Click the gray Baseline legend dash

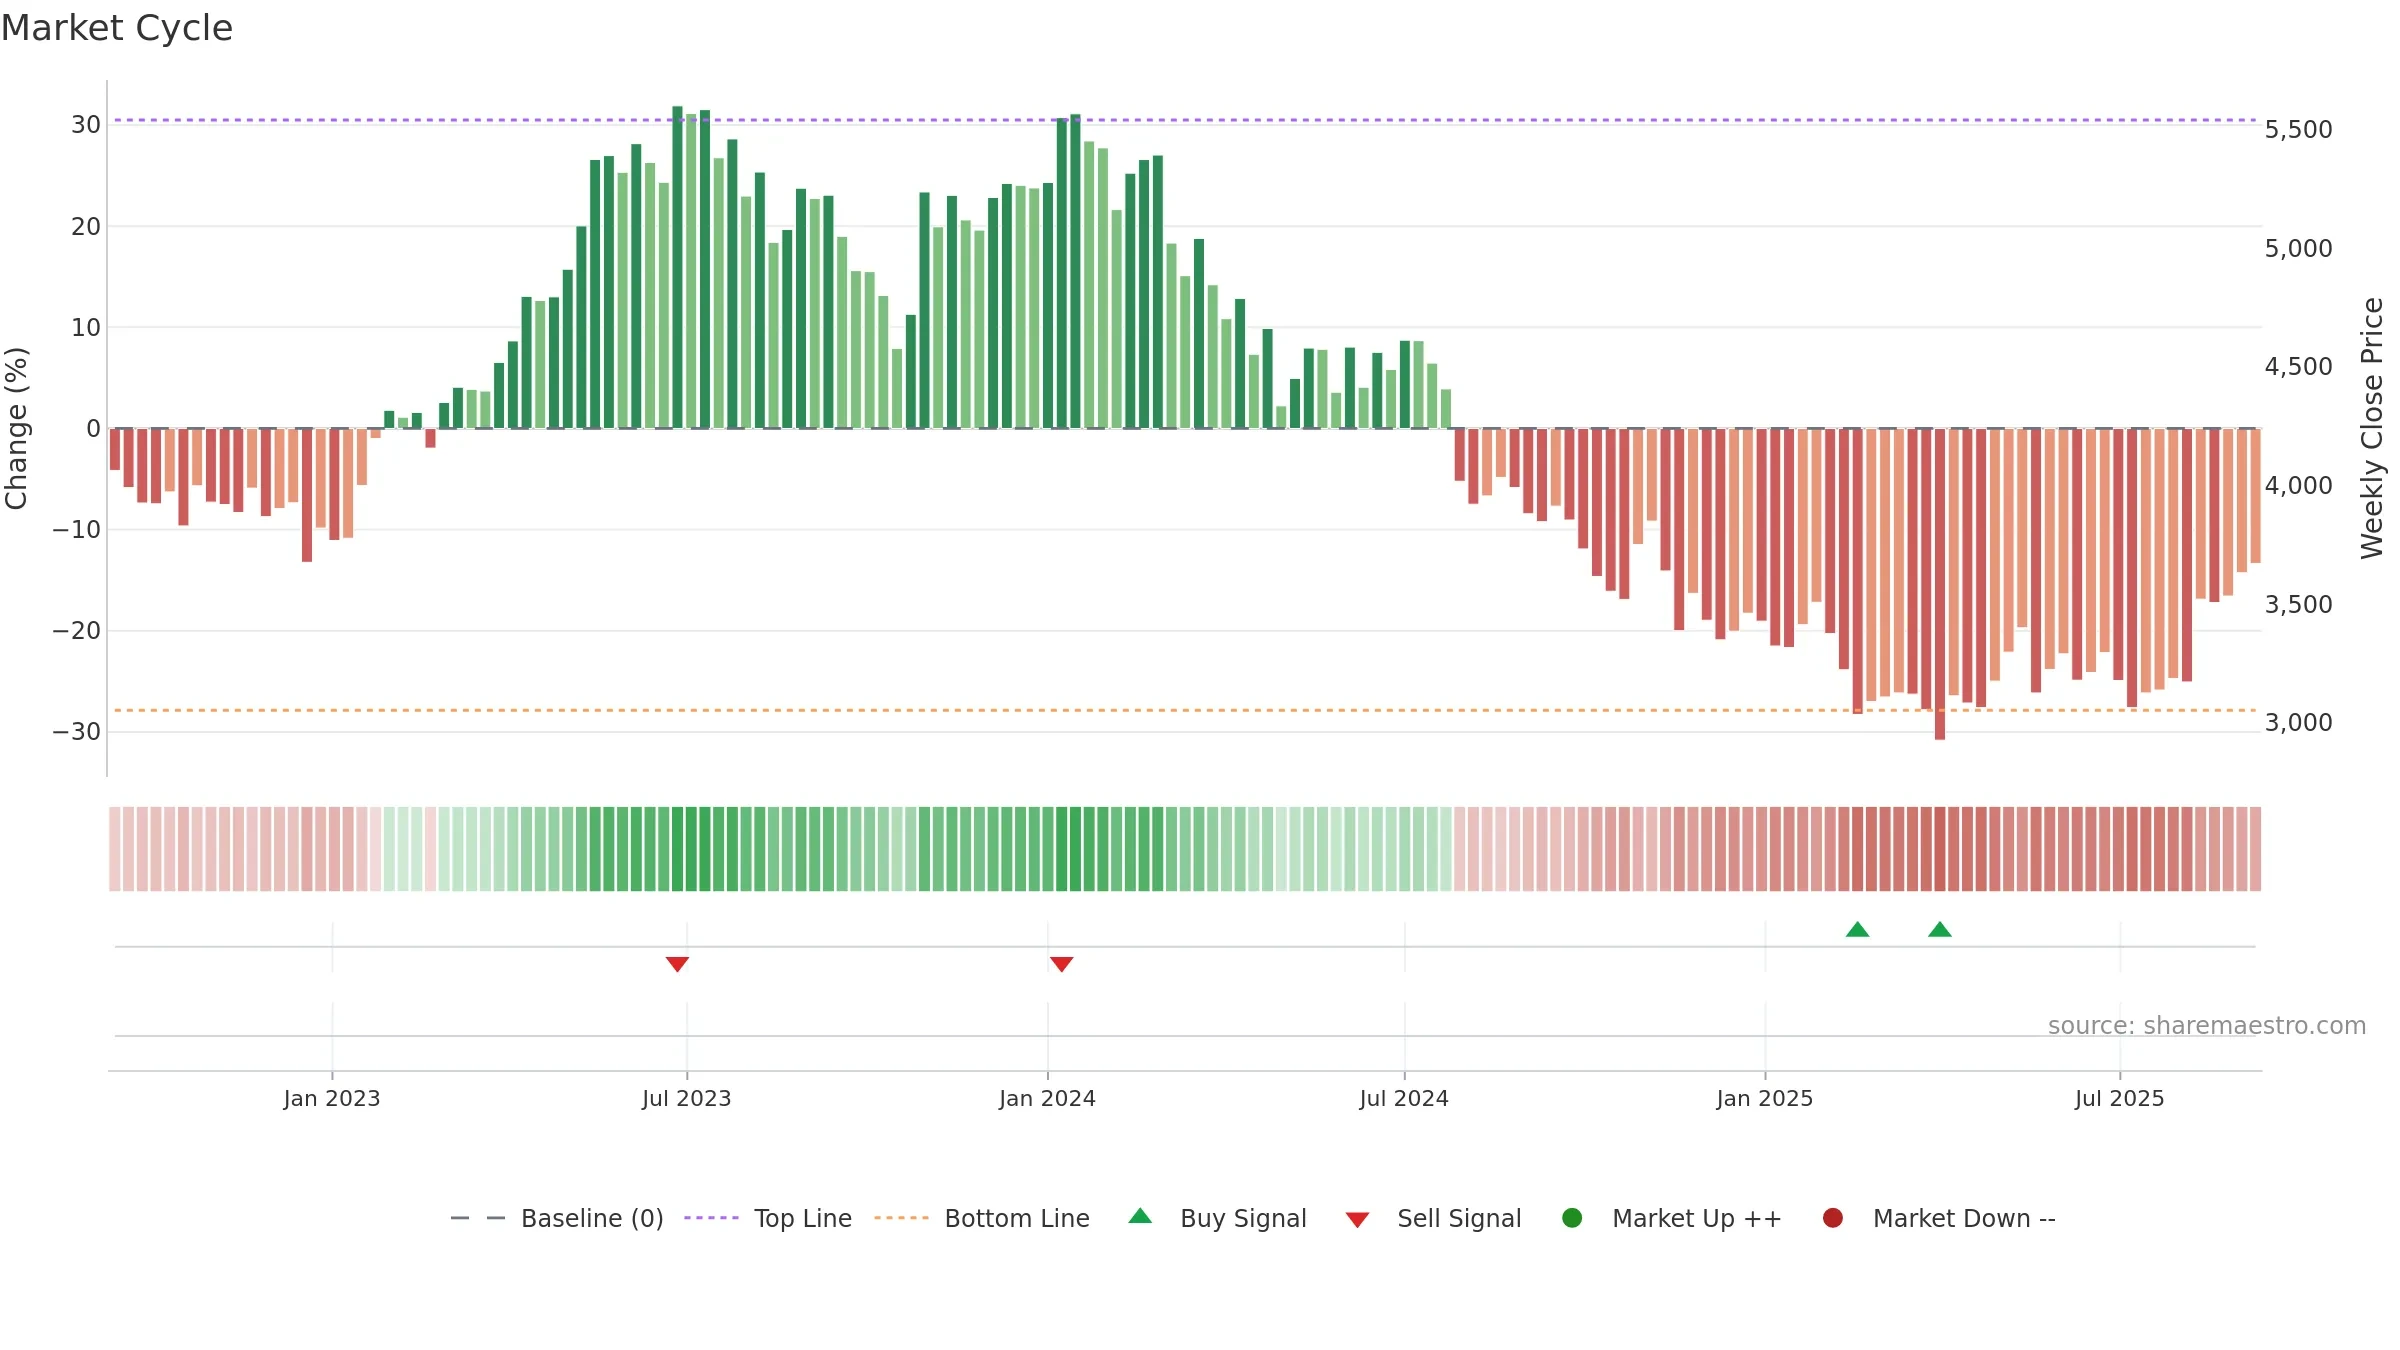coord(478,1218)
